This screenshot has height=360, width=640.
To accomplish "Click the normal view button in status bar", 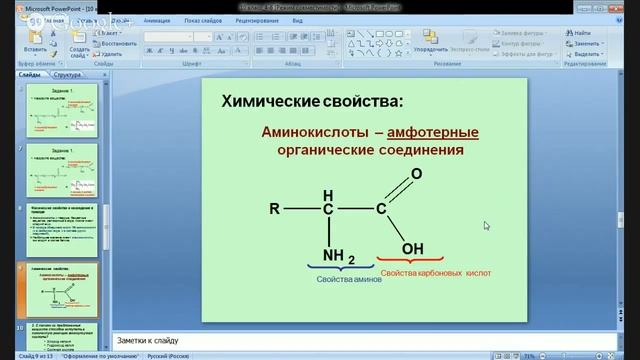I will [x=498, y=356].
